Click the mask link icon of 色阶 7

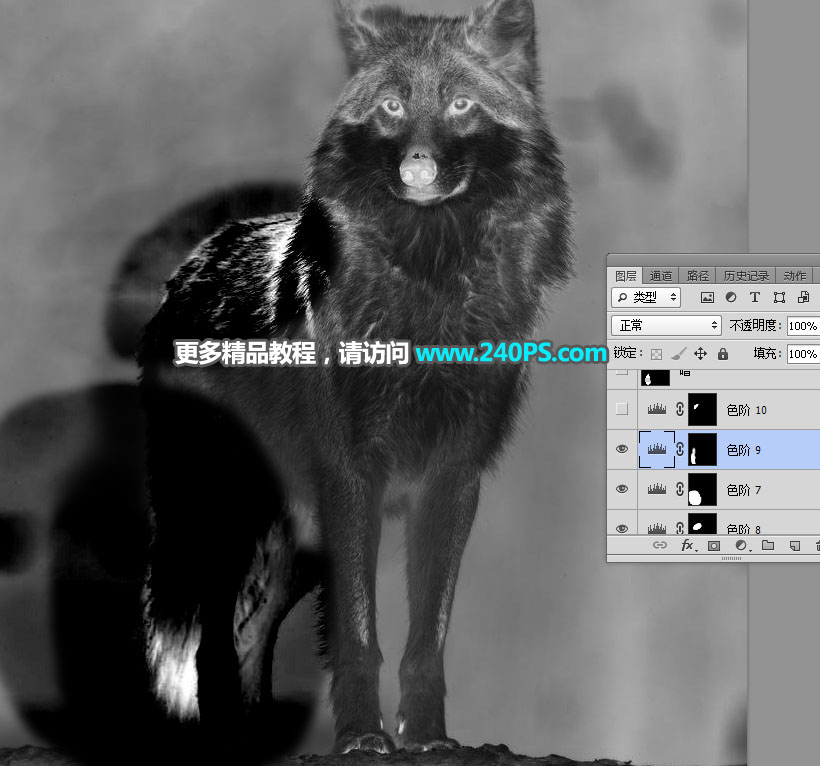coord(680,489)
